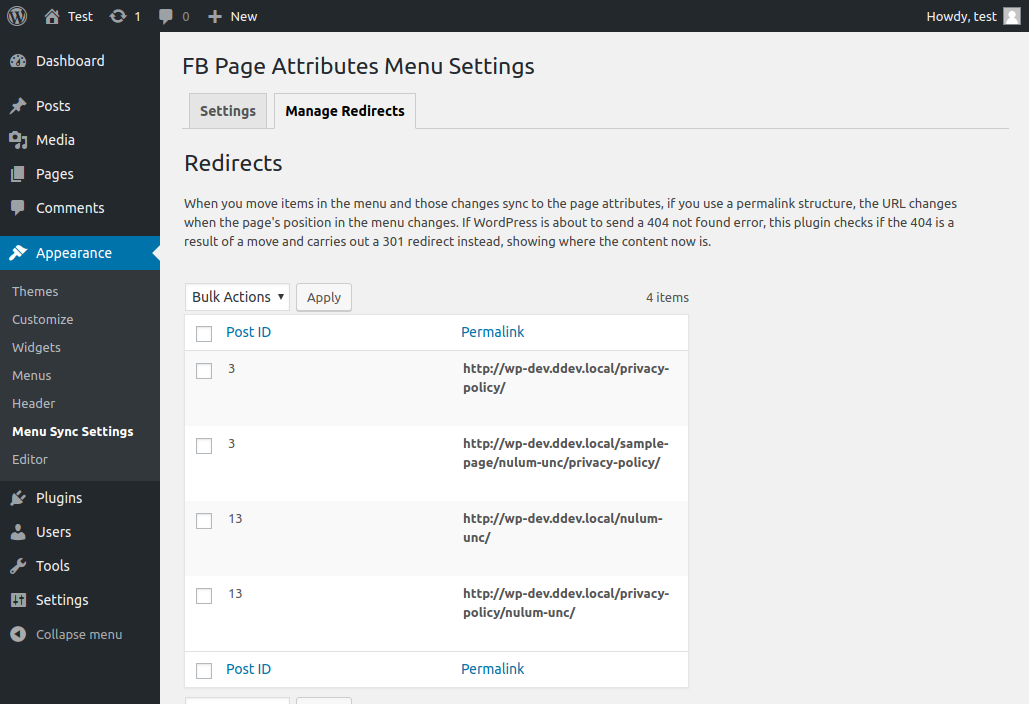Click the Pages icon in sidebar

pyautogui.click(x=18, y=174)
